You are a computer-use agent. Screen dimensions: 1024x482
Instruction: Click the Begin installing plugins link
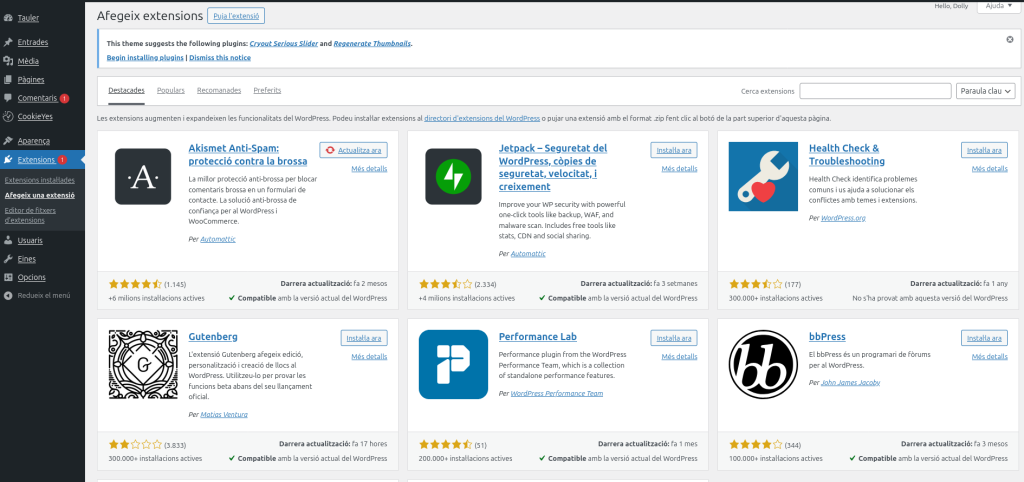145,58
